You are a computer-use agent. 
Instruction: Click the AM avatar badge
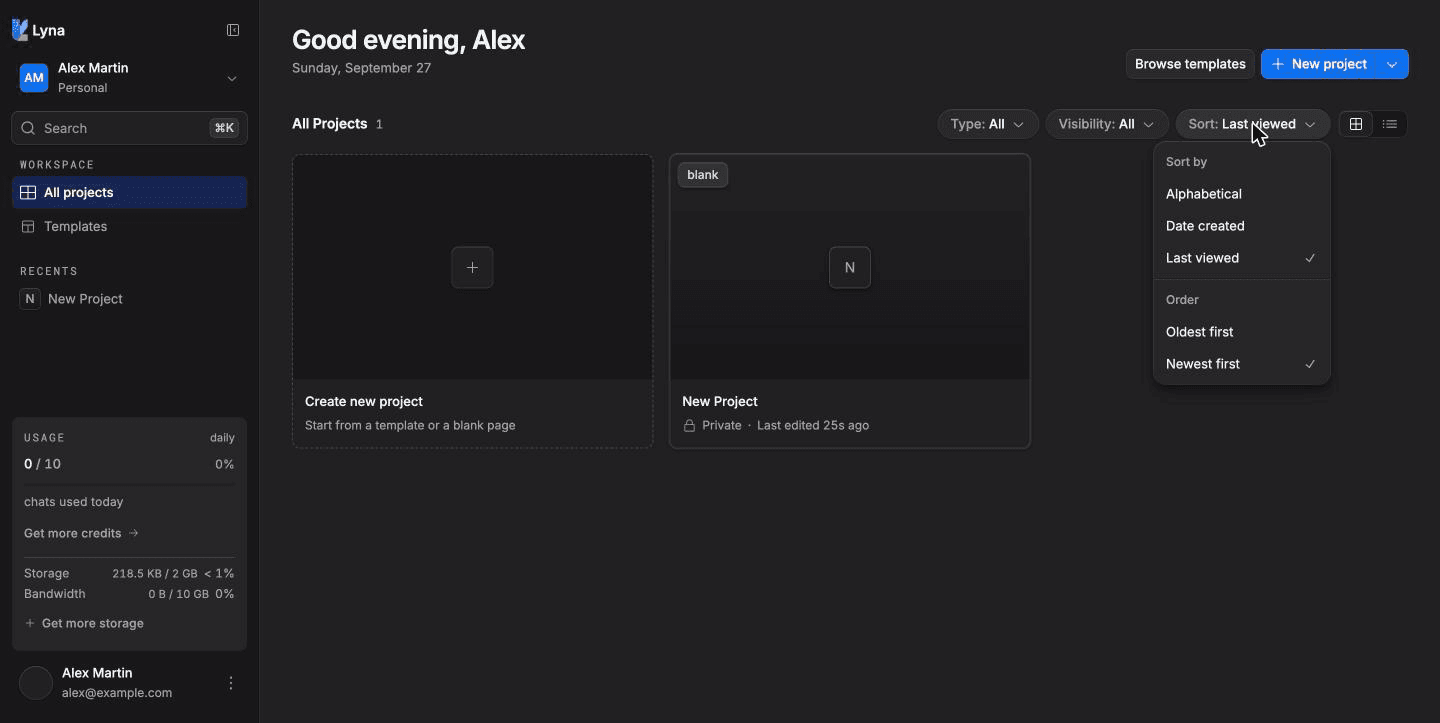(x=34, y=78)
